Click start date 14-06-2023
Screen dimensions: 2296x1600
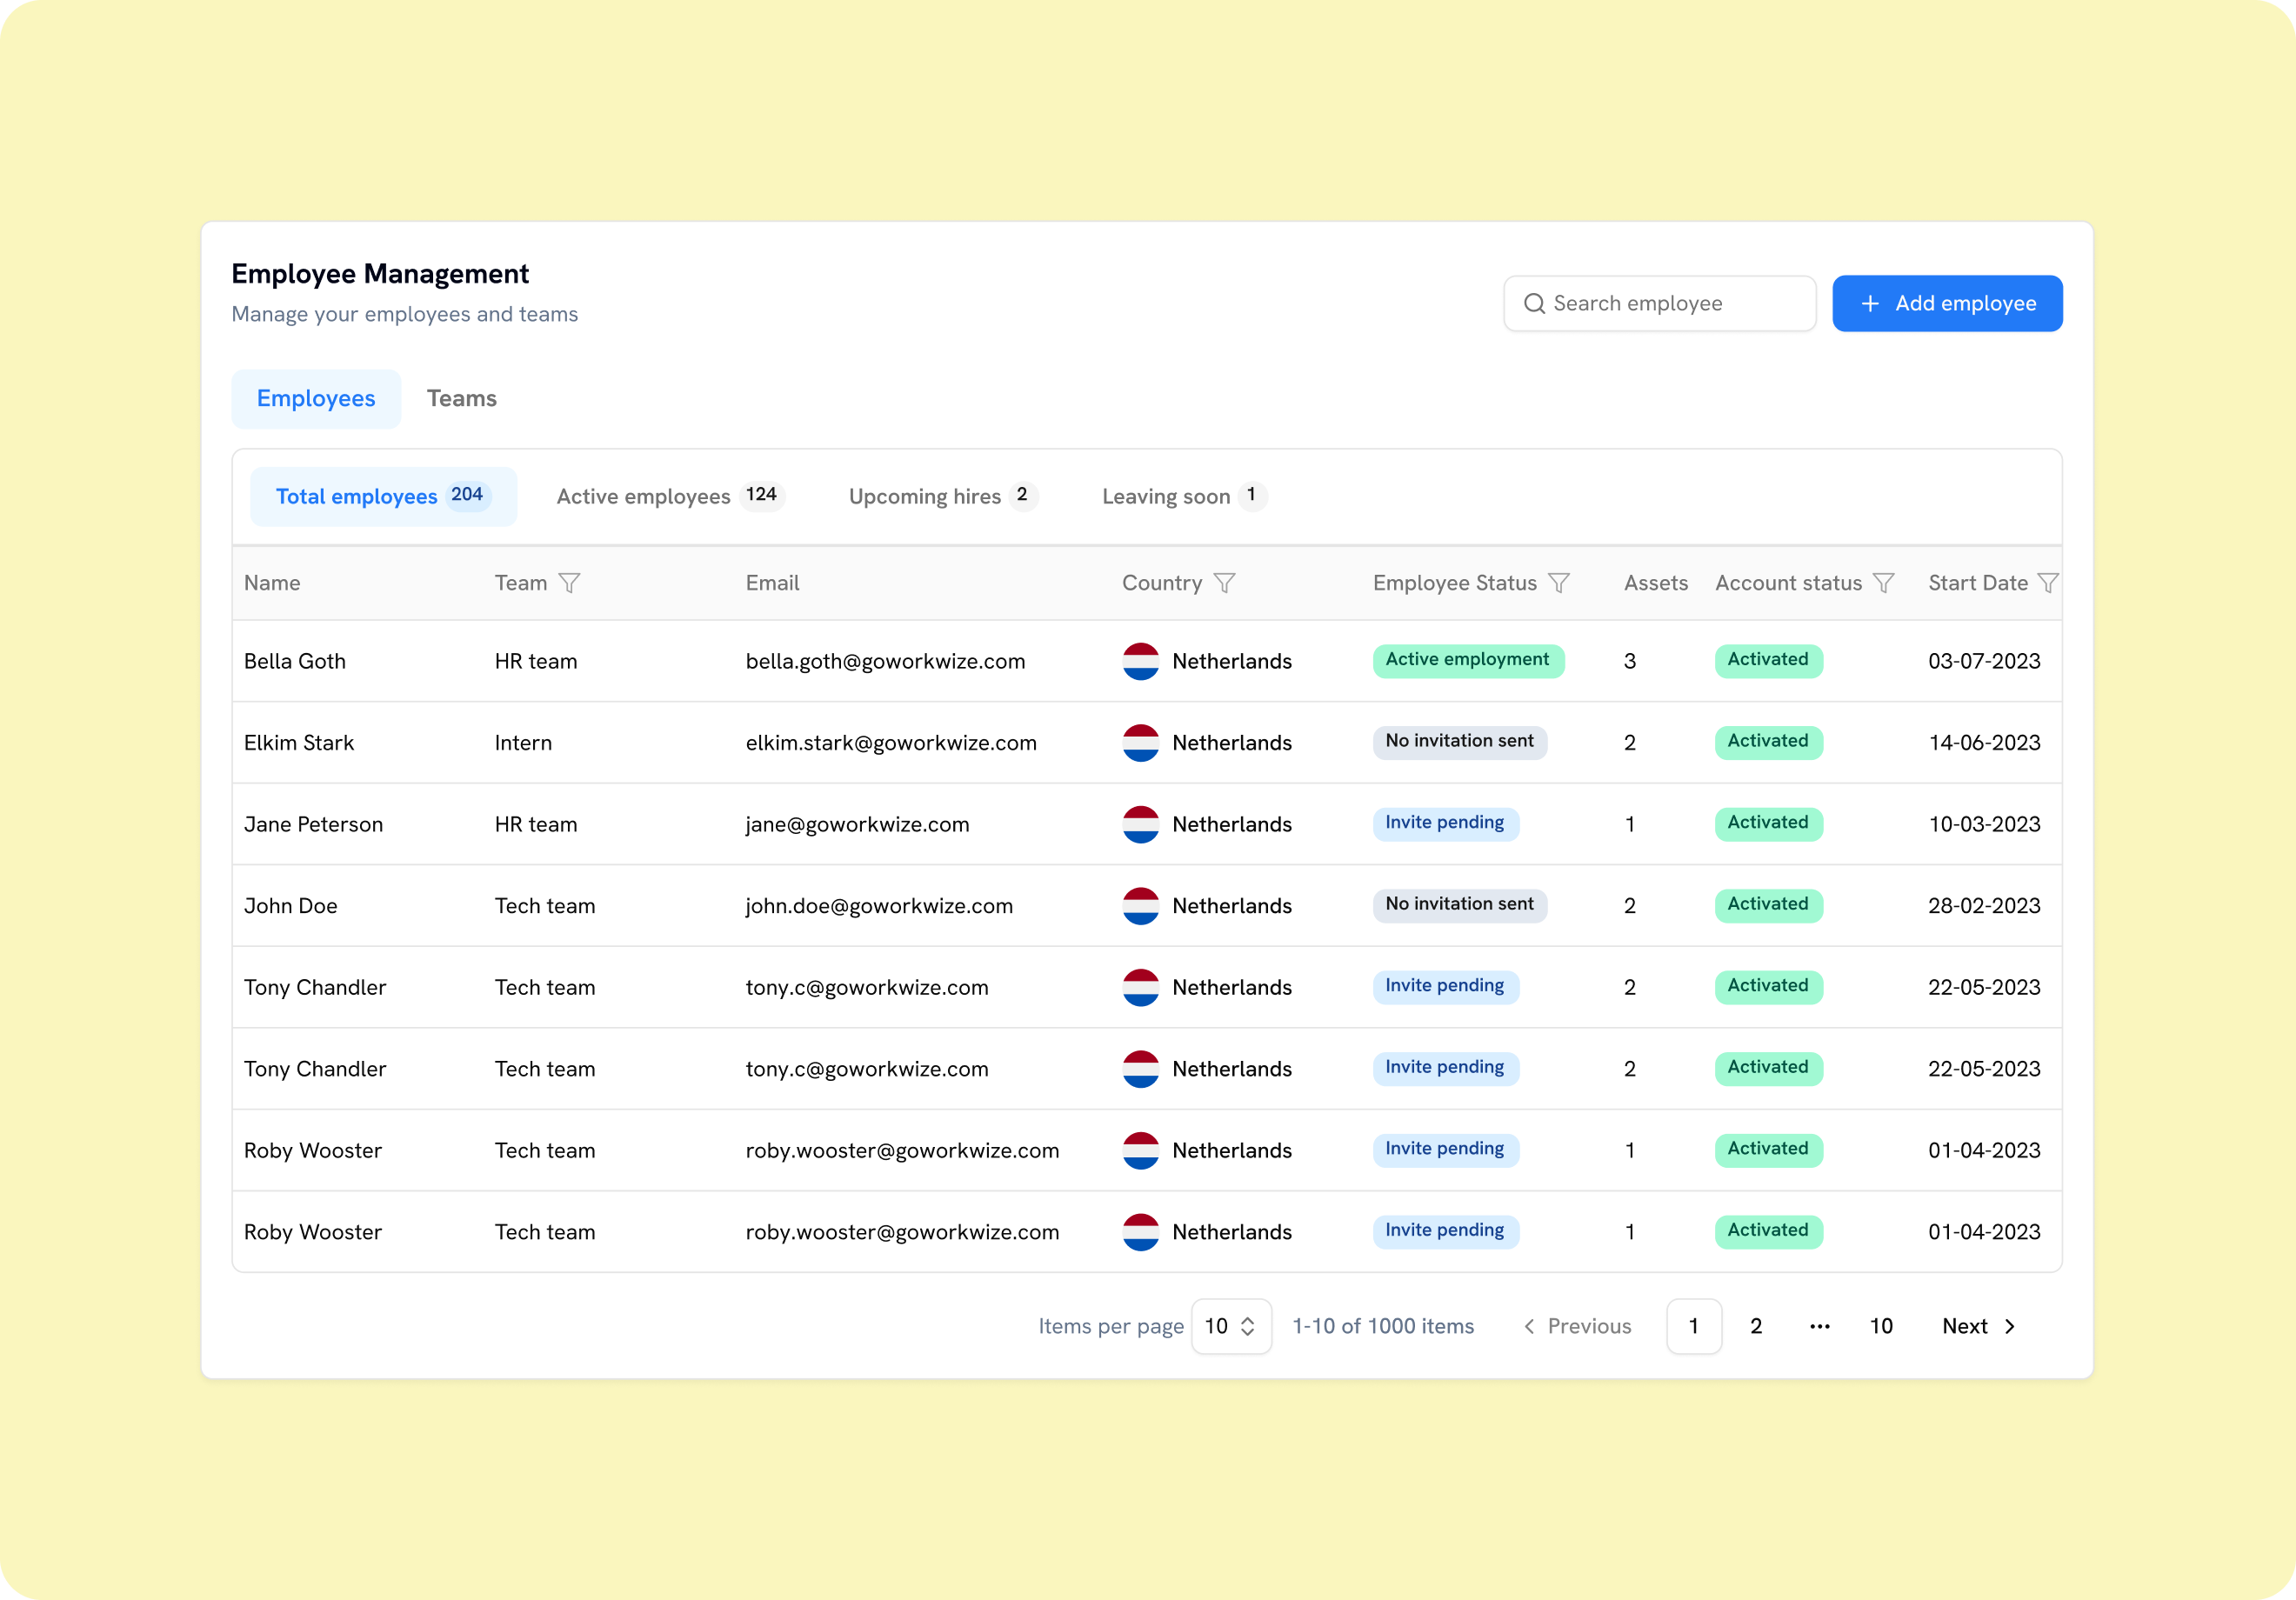point(1984,743)
